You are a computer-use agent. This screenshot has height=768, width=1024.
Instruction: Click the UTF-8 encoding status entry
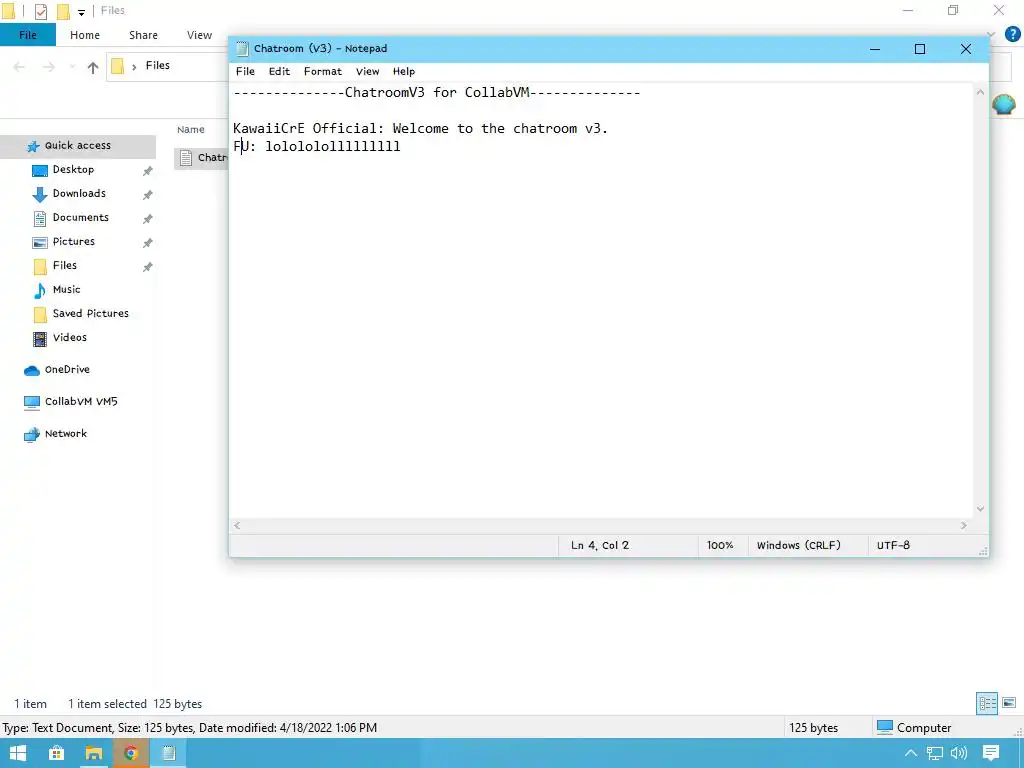pos(893,545)
